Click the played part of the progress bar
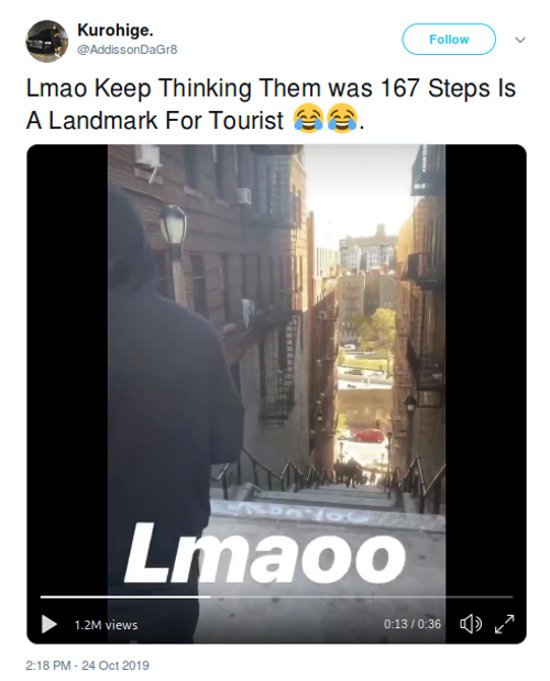This screenshot has height=681, width=550. pyautogui.click(x=126, y=597)
